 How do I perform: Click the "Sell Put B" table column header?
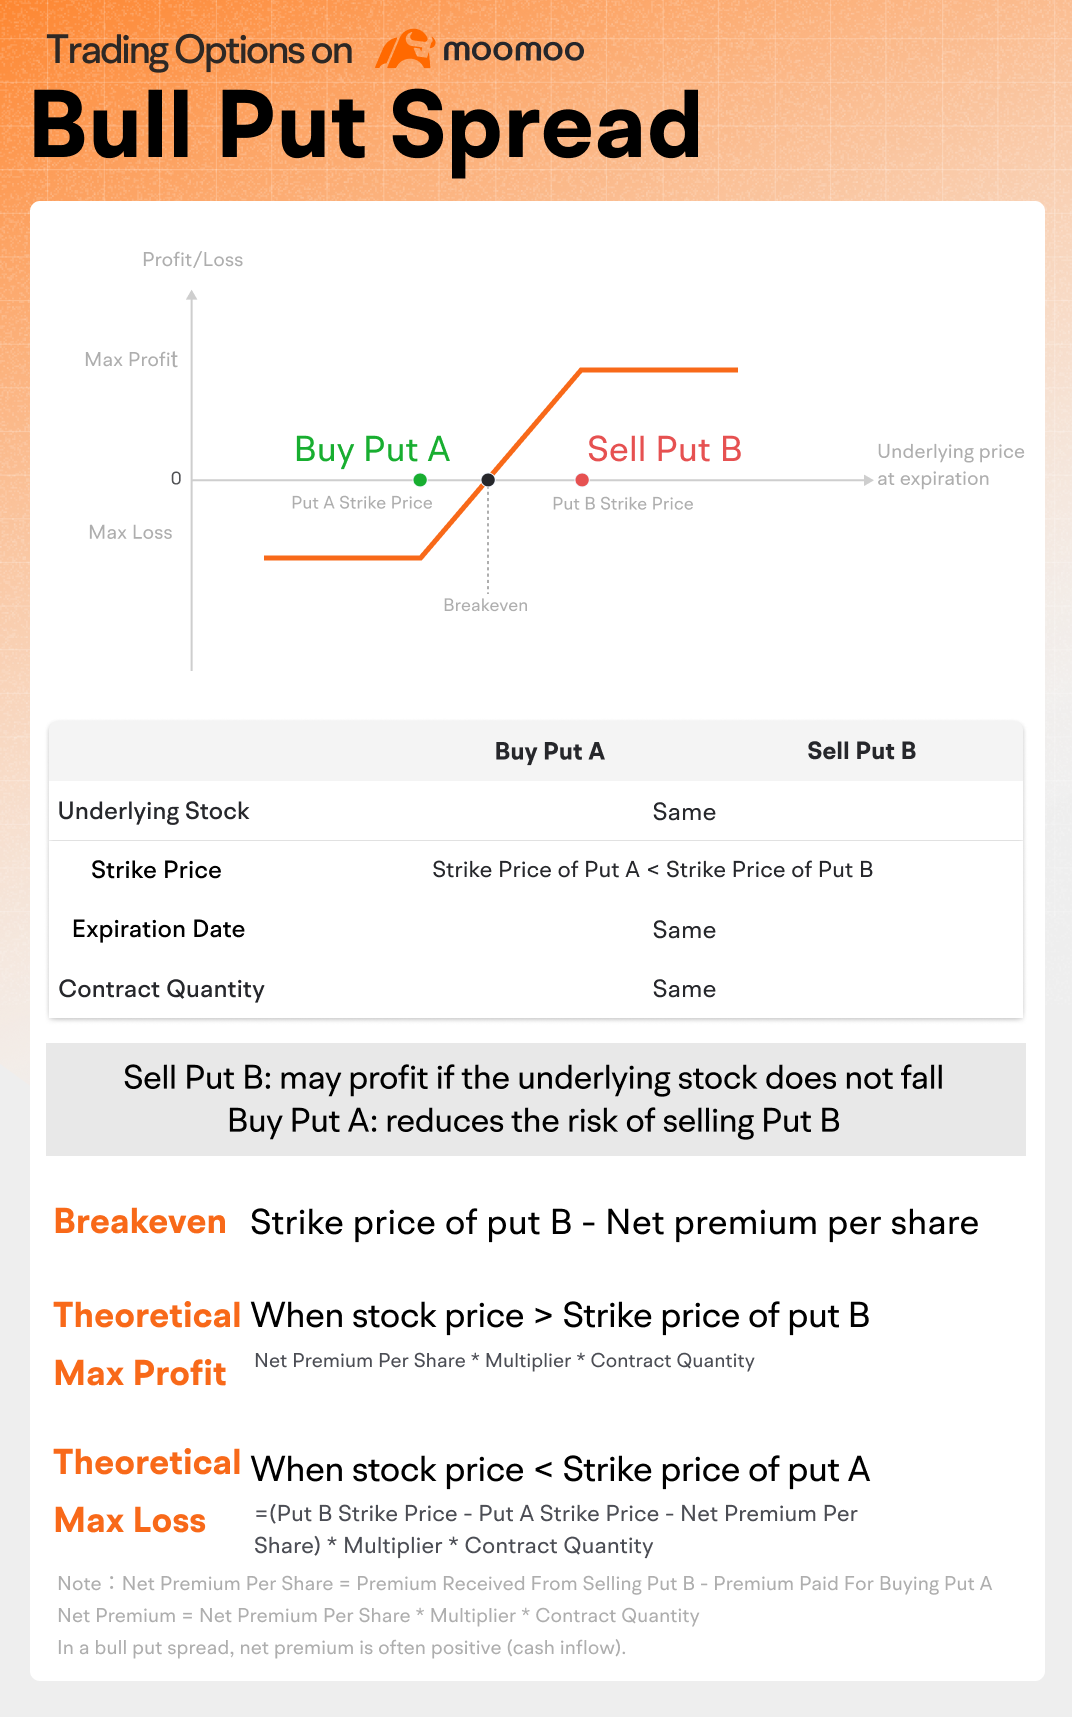tap(861, 751)
